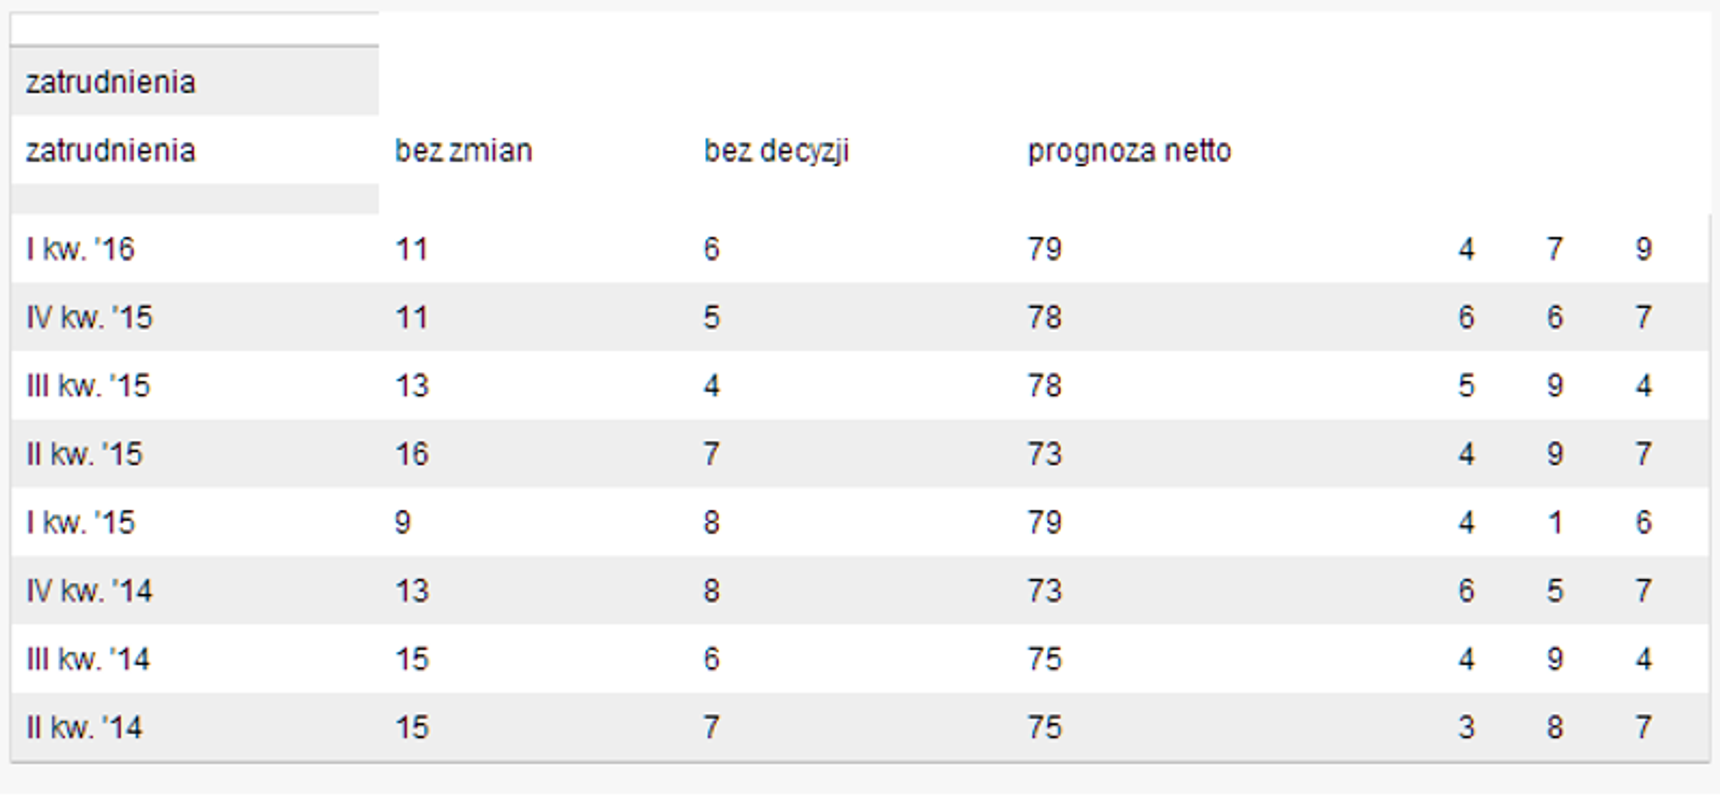The height and width of the screenshot is (800, 1720).
Task: Click the 'bez decyzji' column header
Action: [x=776, y=151]
